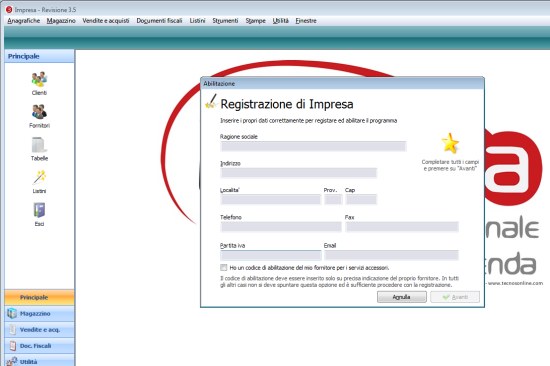This screenshot has width=550, height=366.
Task: Click the Indirizzo input field
Action: [x=299, y=173]
